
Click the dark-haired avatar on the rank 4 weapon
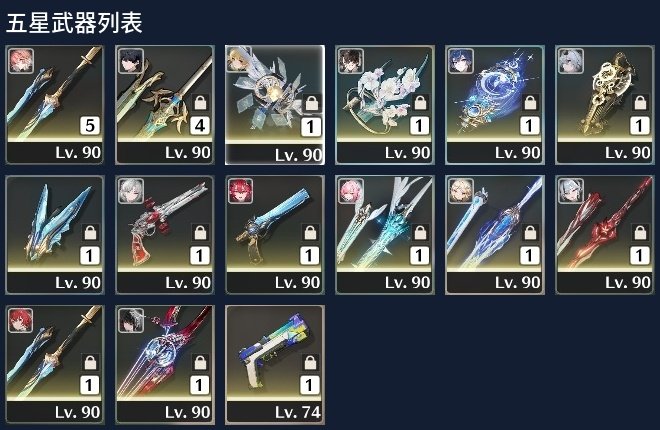[131, 61]
